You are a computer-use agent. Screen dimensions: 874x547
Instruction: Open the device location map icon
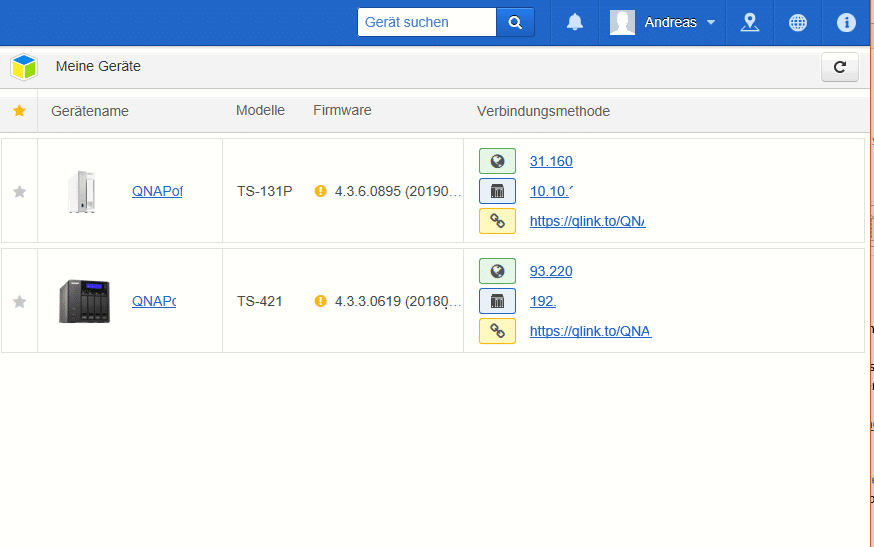750,22
